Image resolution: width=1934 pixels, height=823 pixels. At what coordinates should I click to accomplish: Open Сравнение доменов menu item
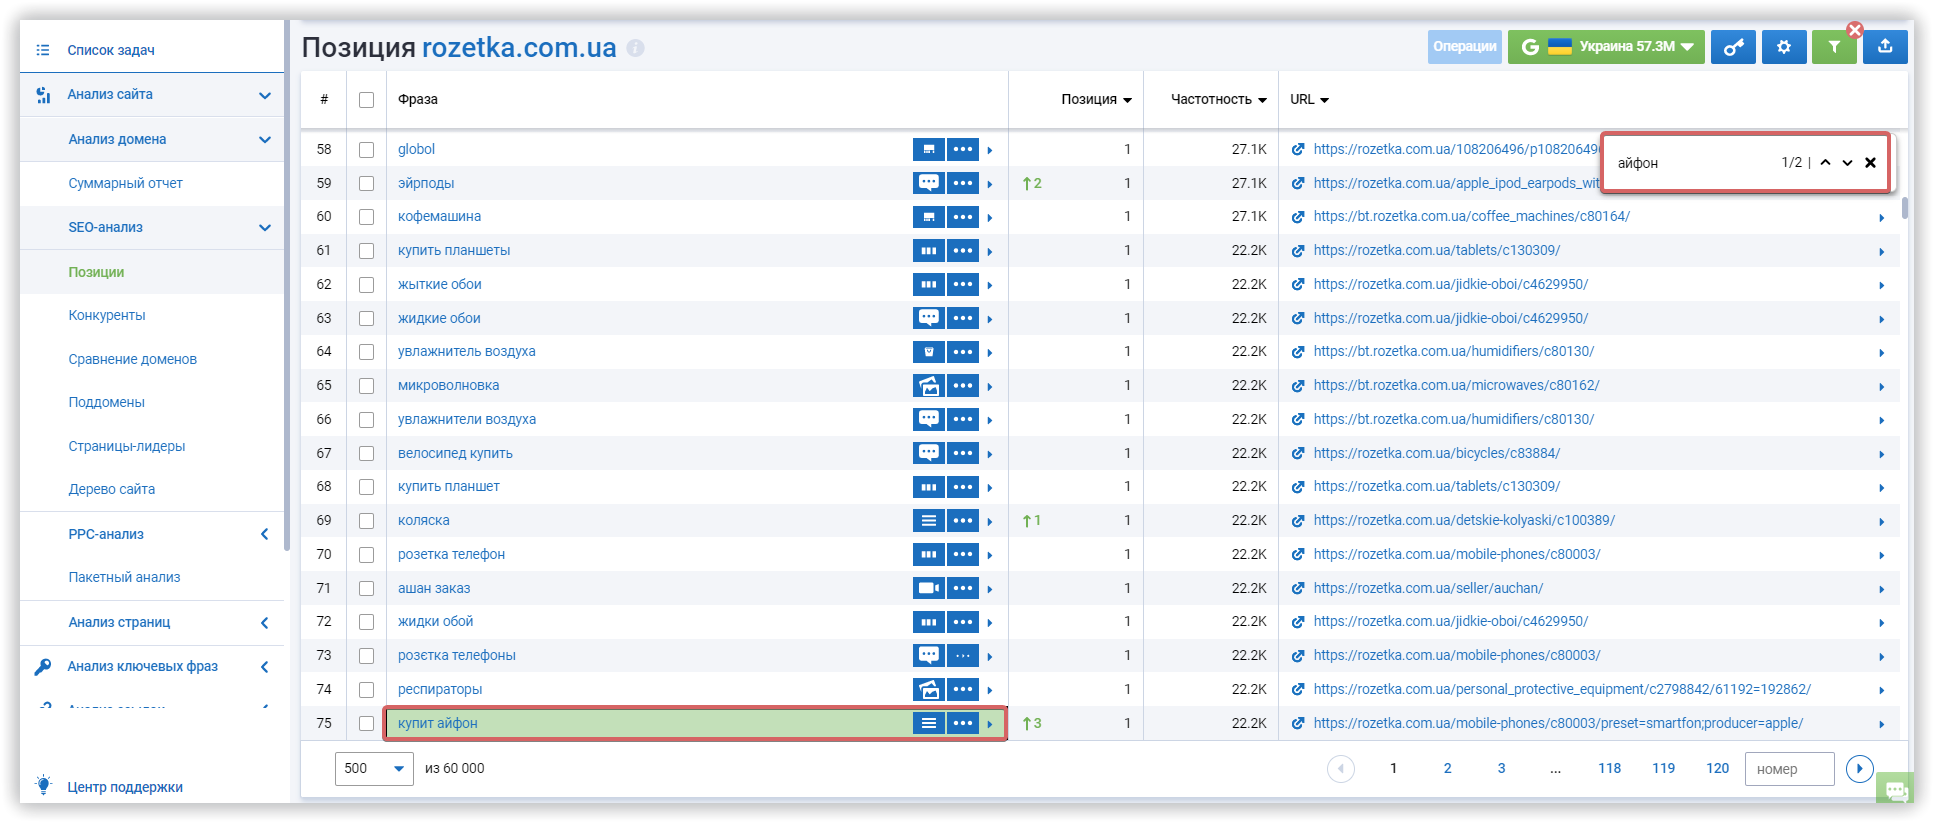tap(133, 360)
